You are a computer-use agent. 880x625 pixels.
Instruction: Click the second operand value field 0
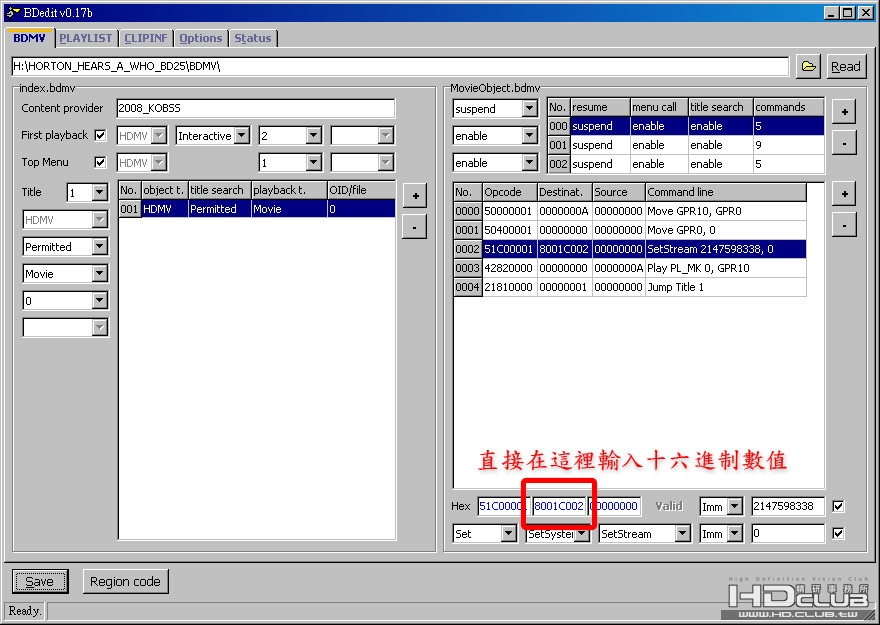788,533
